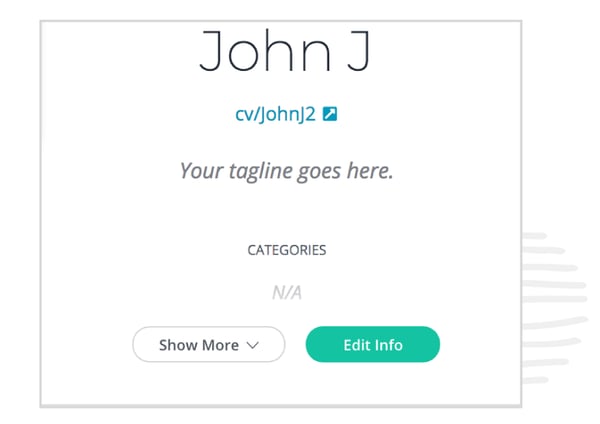Click the teal Edit Info pill button

[x=373, y=344]
